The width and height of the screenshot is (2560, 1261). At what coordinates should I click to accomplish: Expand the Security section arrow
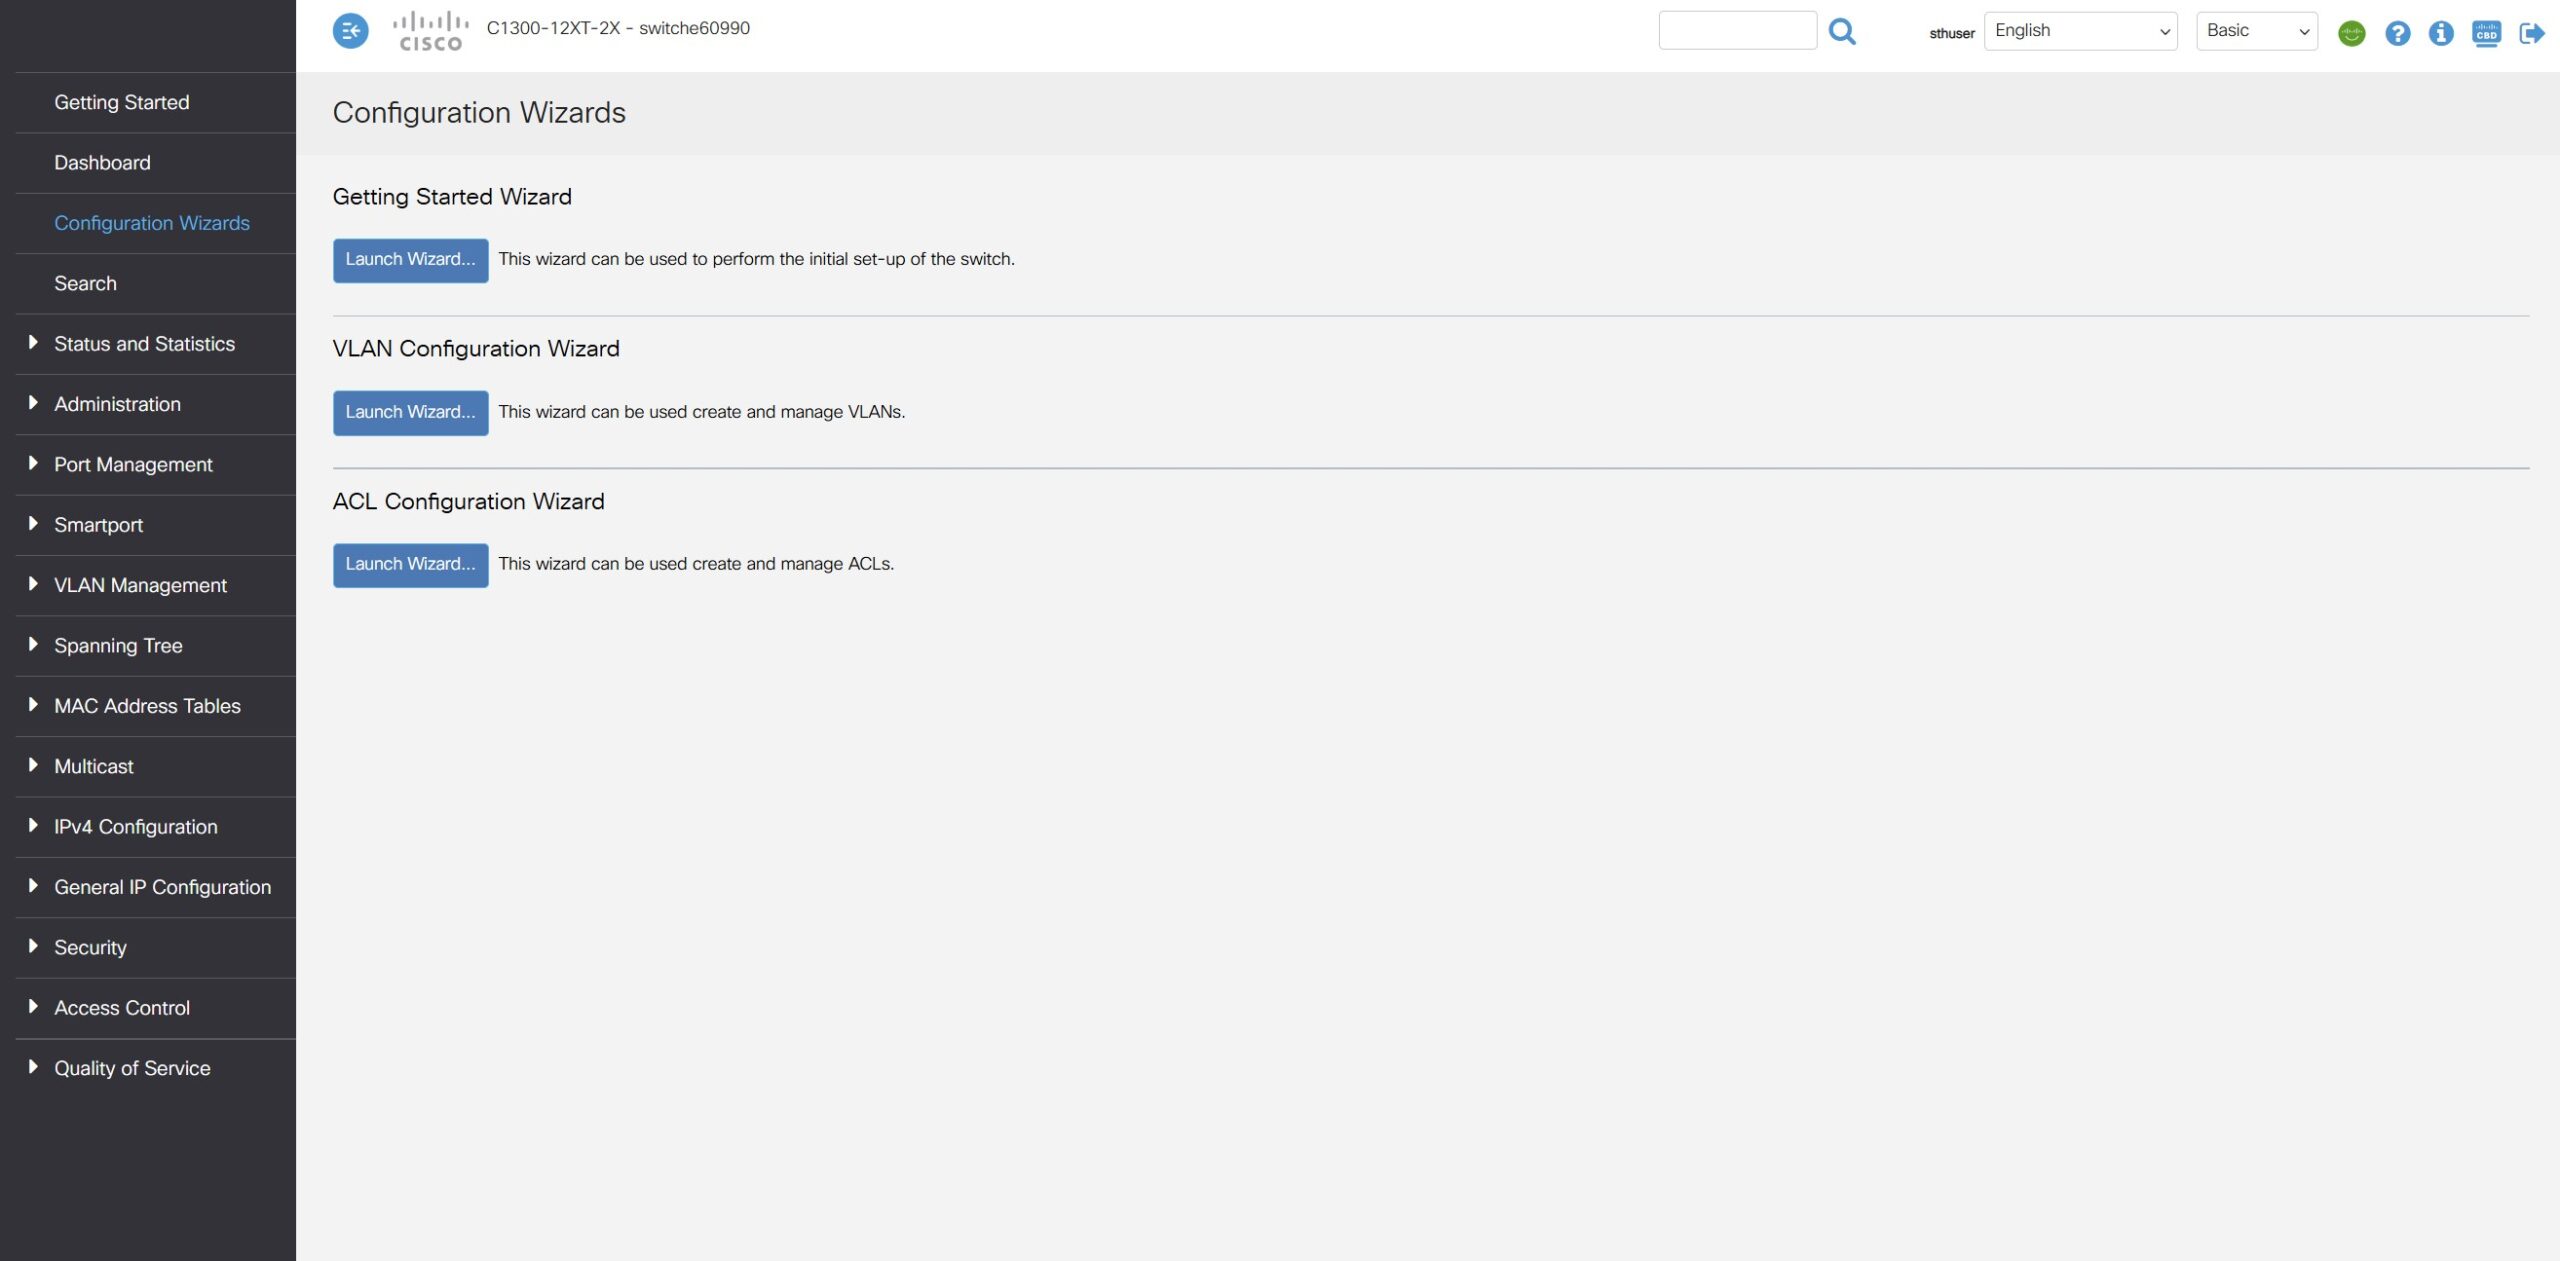[33, 946]
